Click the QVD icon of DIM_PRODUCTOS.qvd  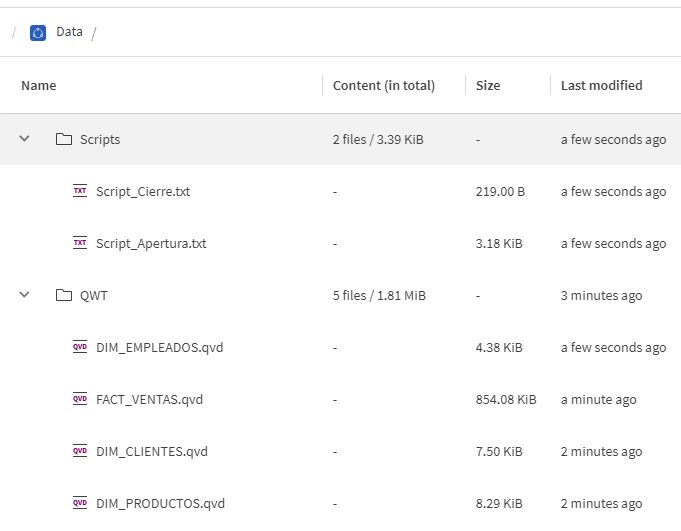80,503
